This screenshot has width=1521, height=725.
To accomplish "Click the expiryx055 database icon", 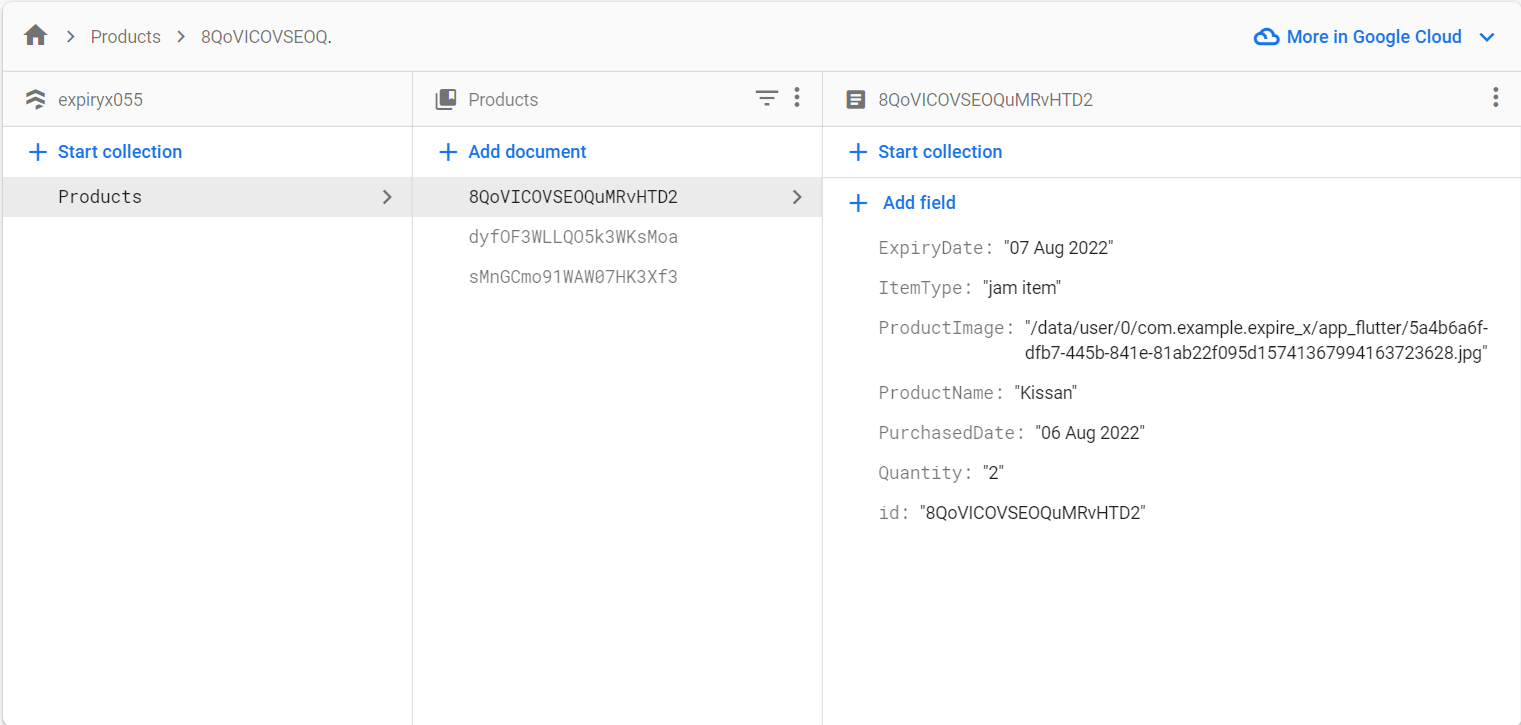I will [x=36, y=99].
